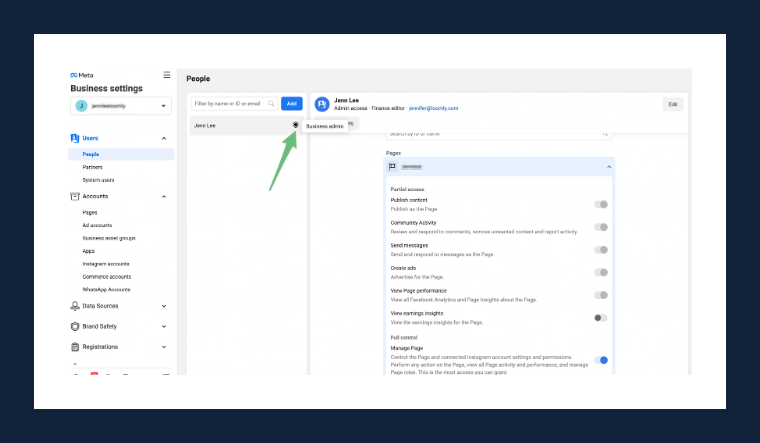This screenshot has width=760, height=443.
Task: Click the Accounts section heading
Action: 95,196
